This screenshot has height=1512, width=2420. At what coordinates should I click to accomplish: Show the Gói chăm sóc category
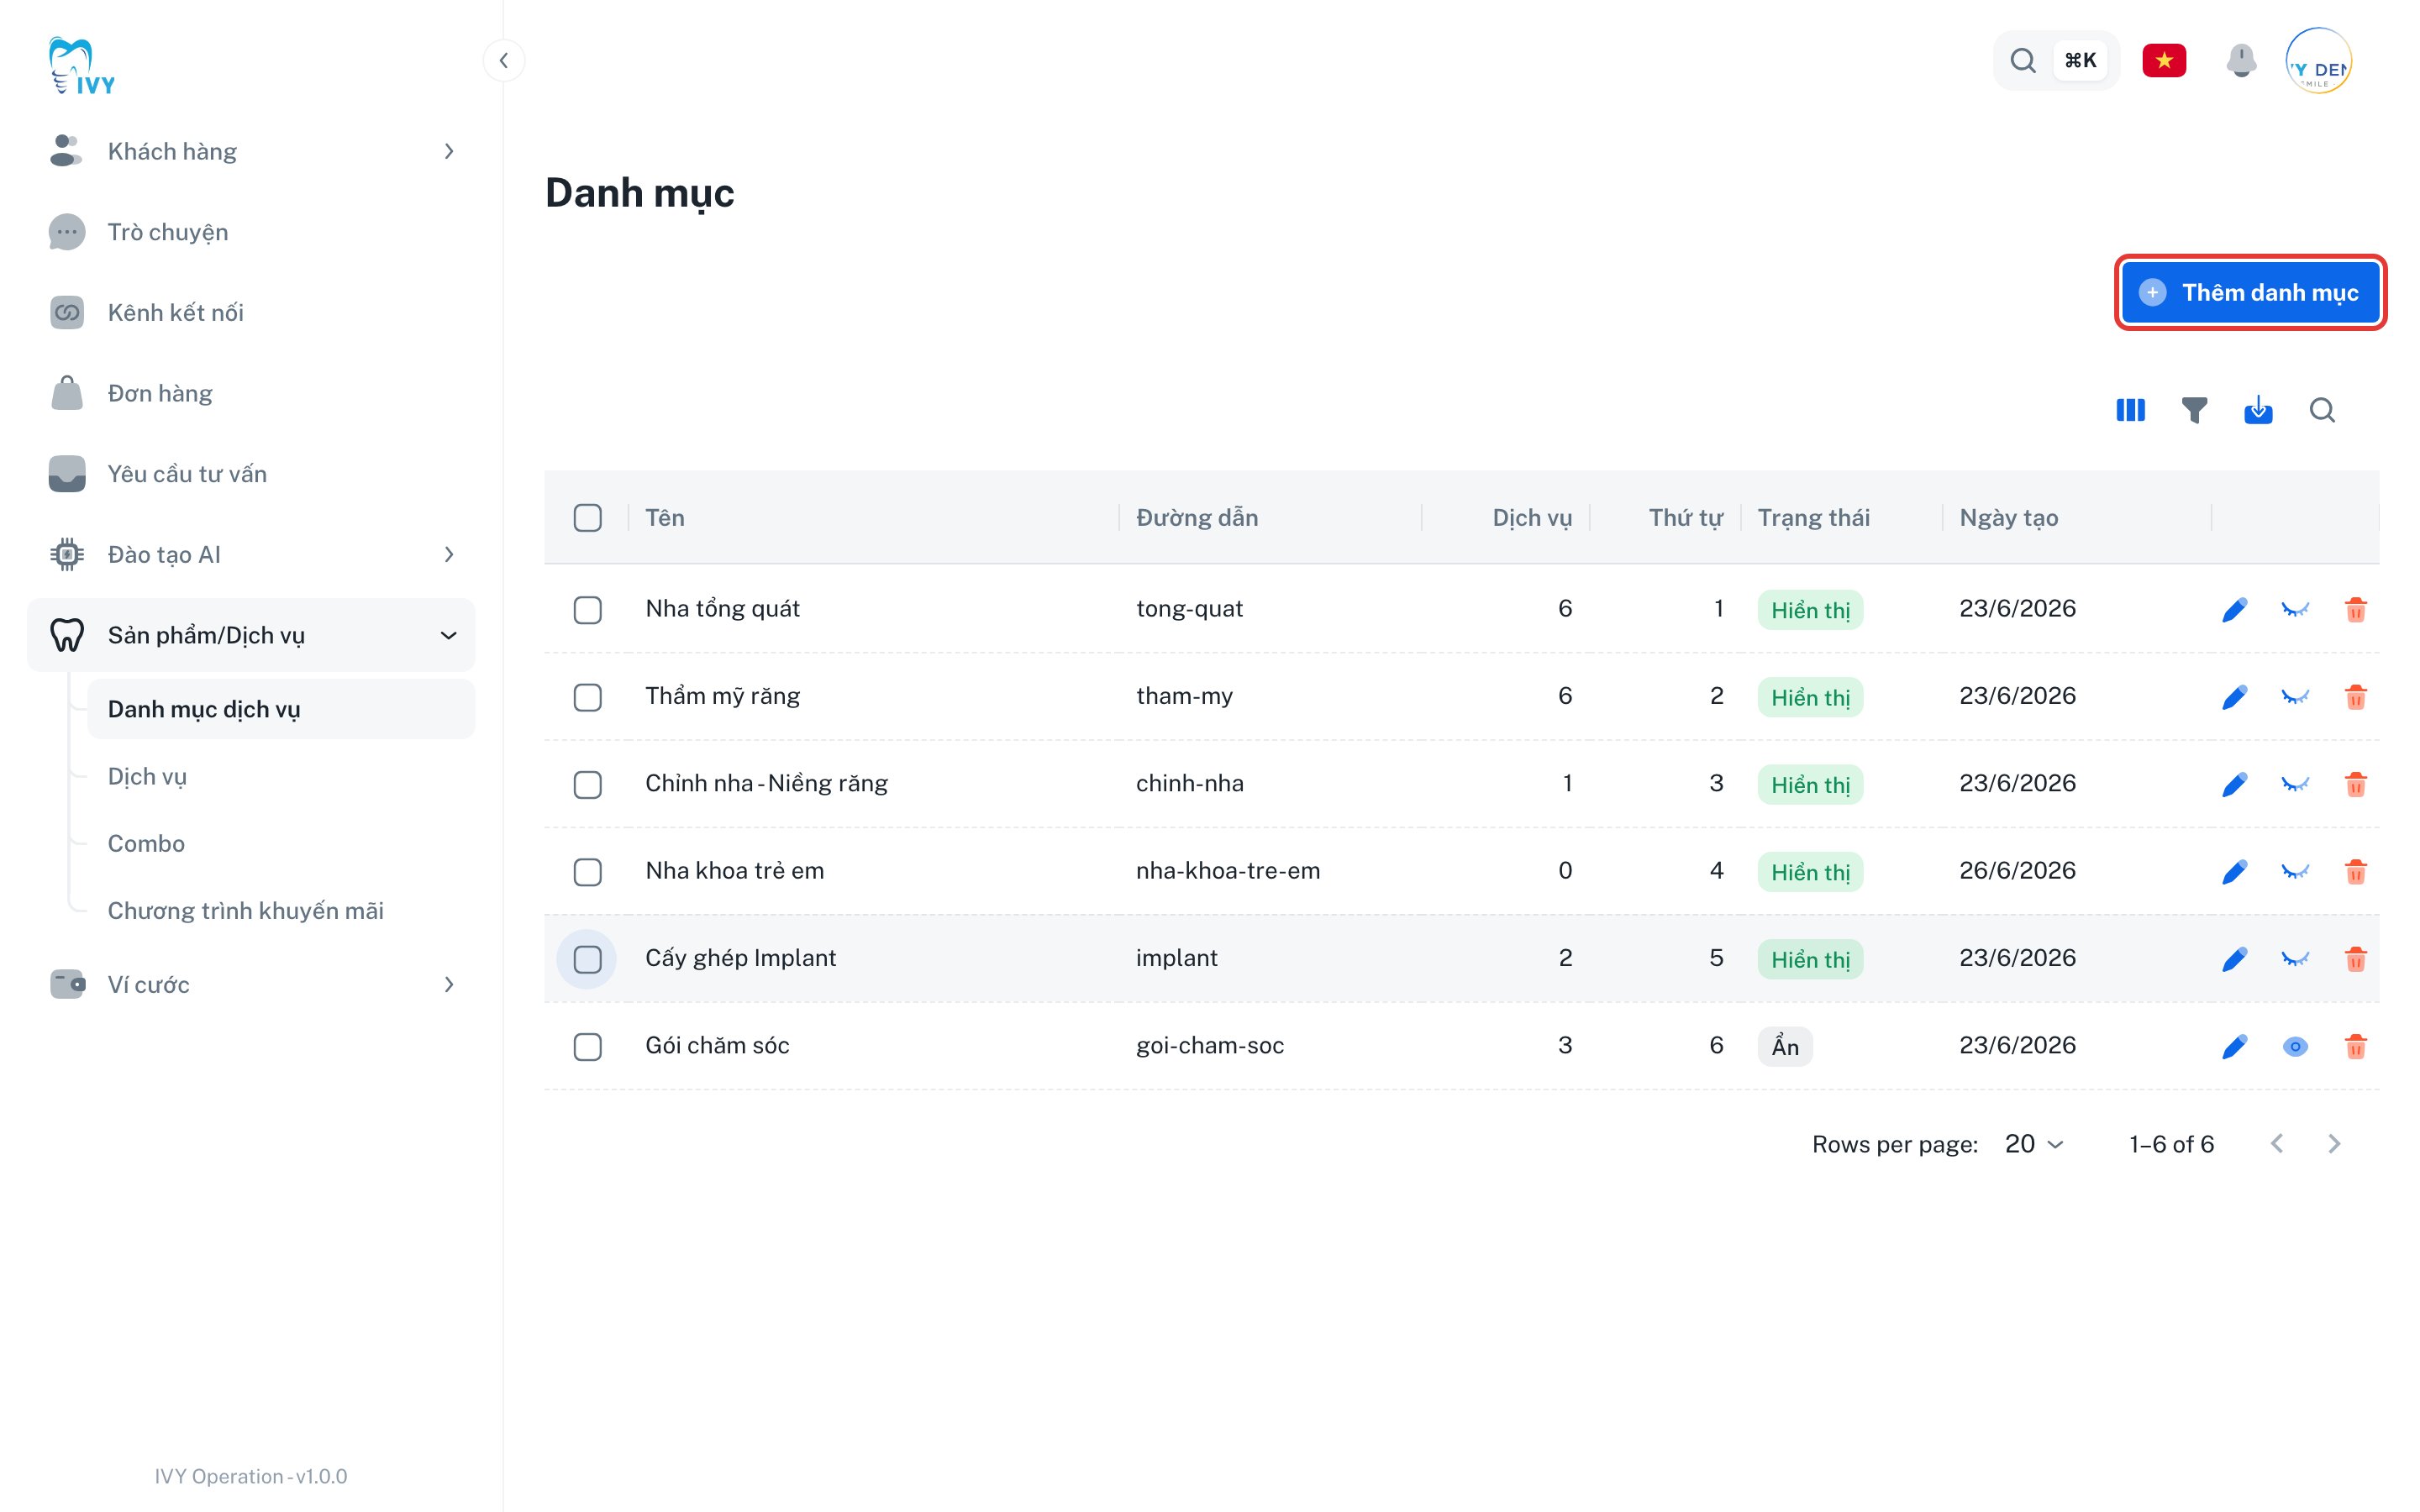click(2295, 1046)
